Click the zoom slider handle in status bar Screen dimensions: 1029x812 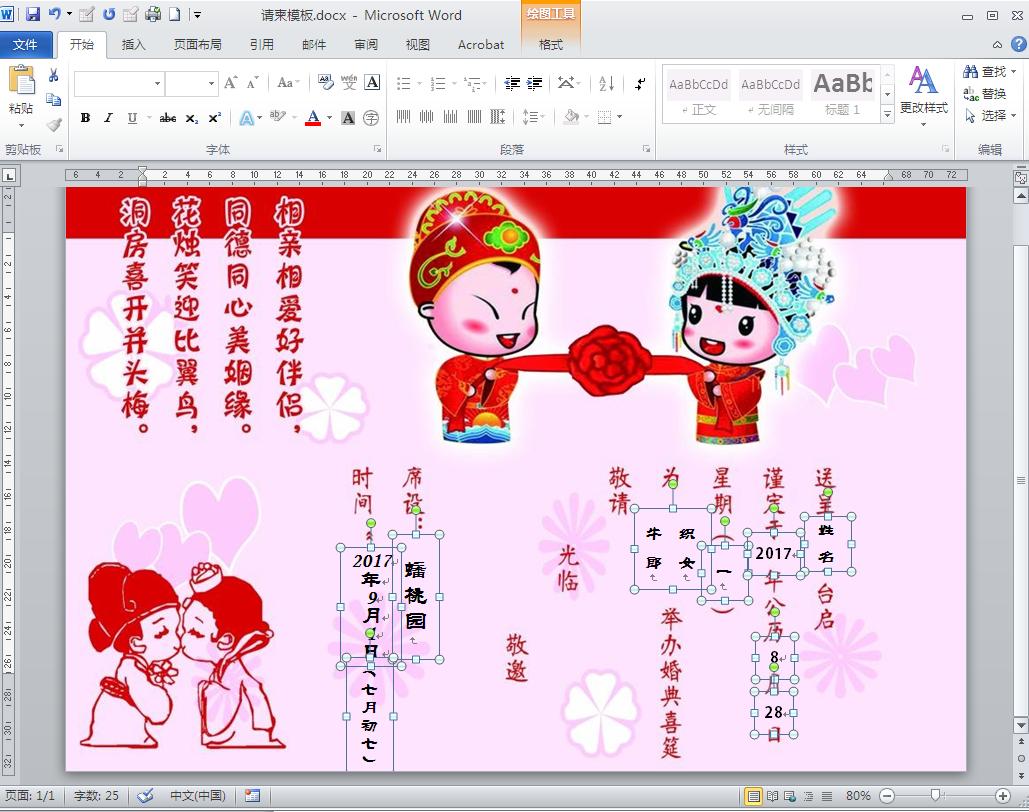[x=934, y=796]
